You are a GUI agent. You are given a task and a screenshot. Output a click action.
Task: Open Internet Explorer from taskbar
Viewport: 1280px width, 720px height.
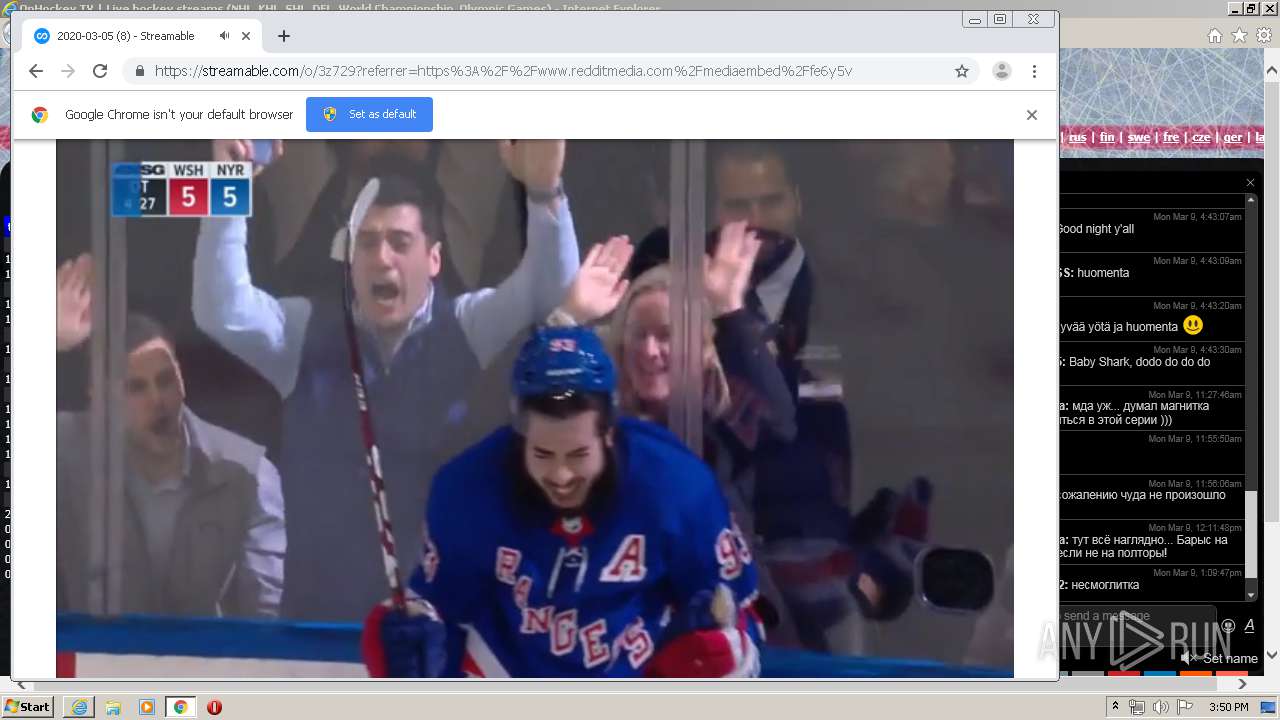coord(79,707)
